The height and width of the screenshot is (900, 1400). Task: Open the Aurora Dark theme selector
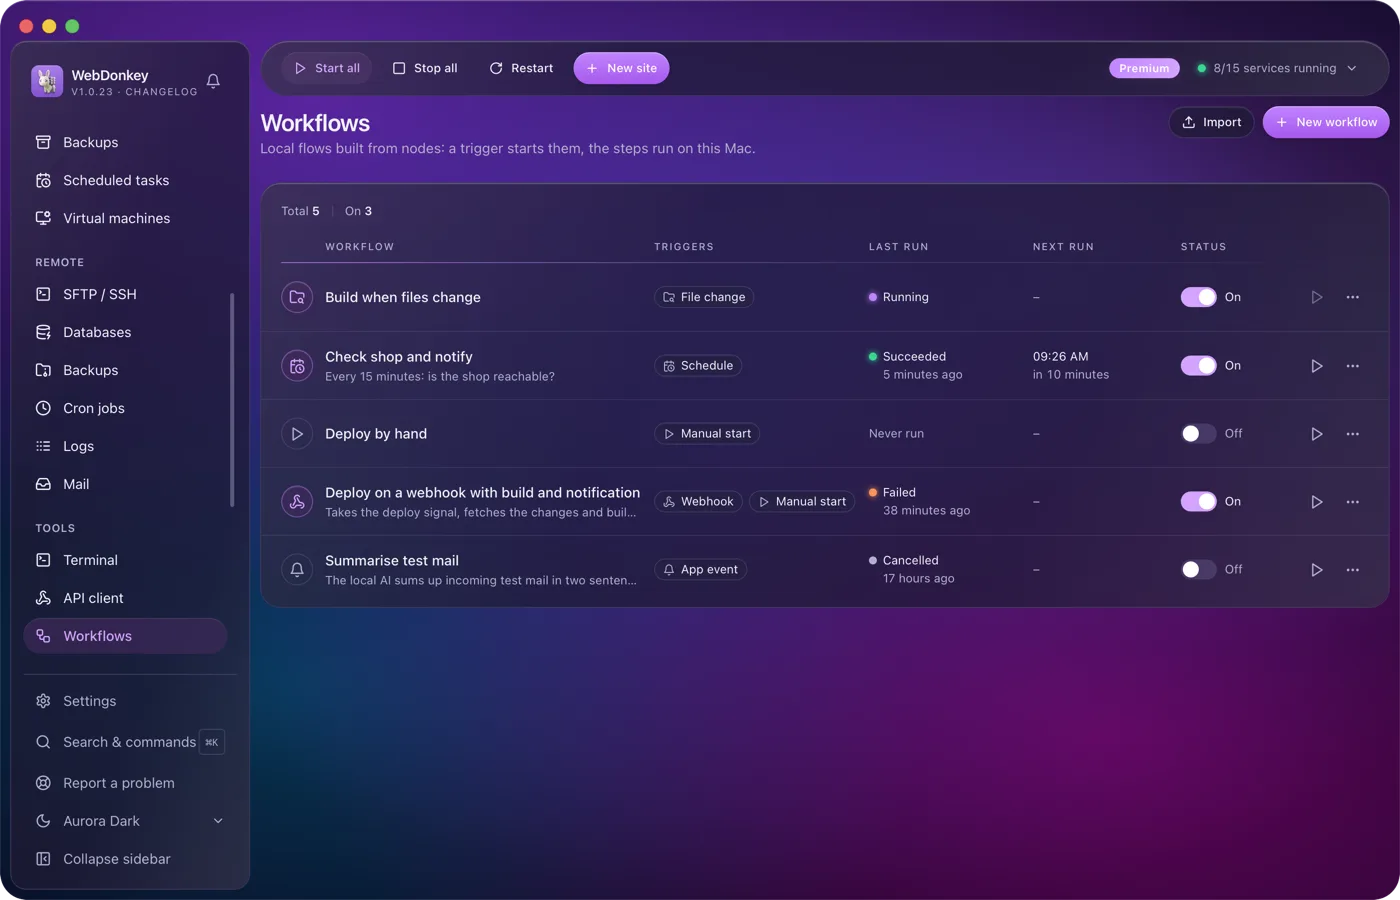click(129, 821)
